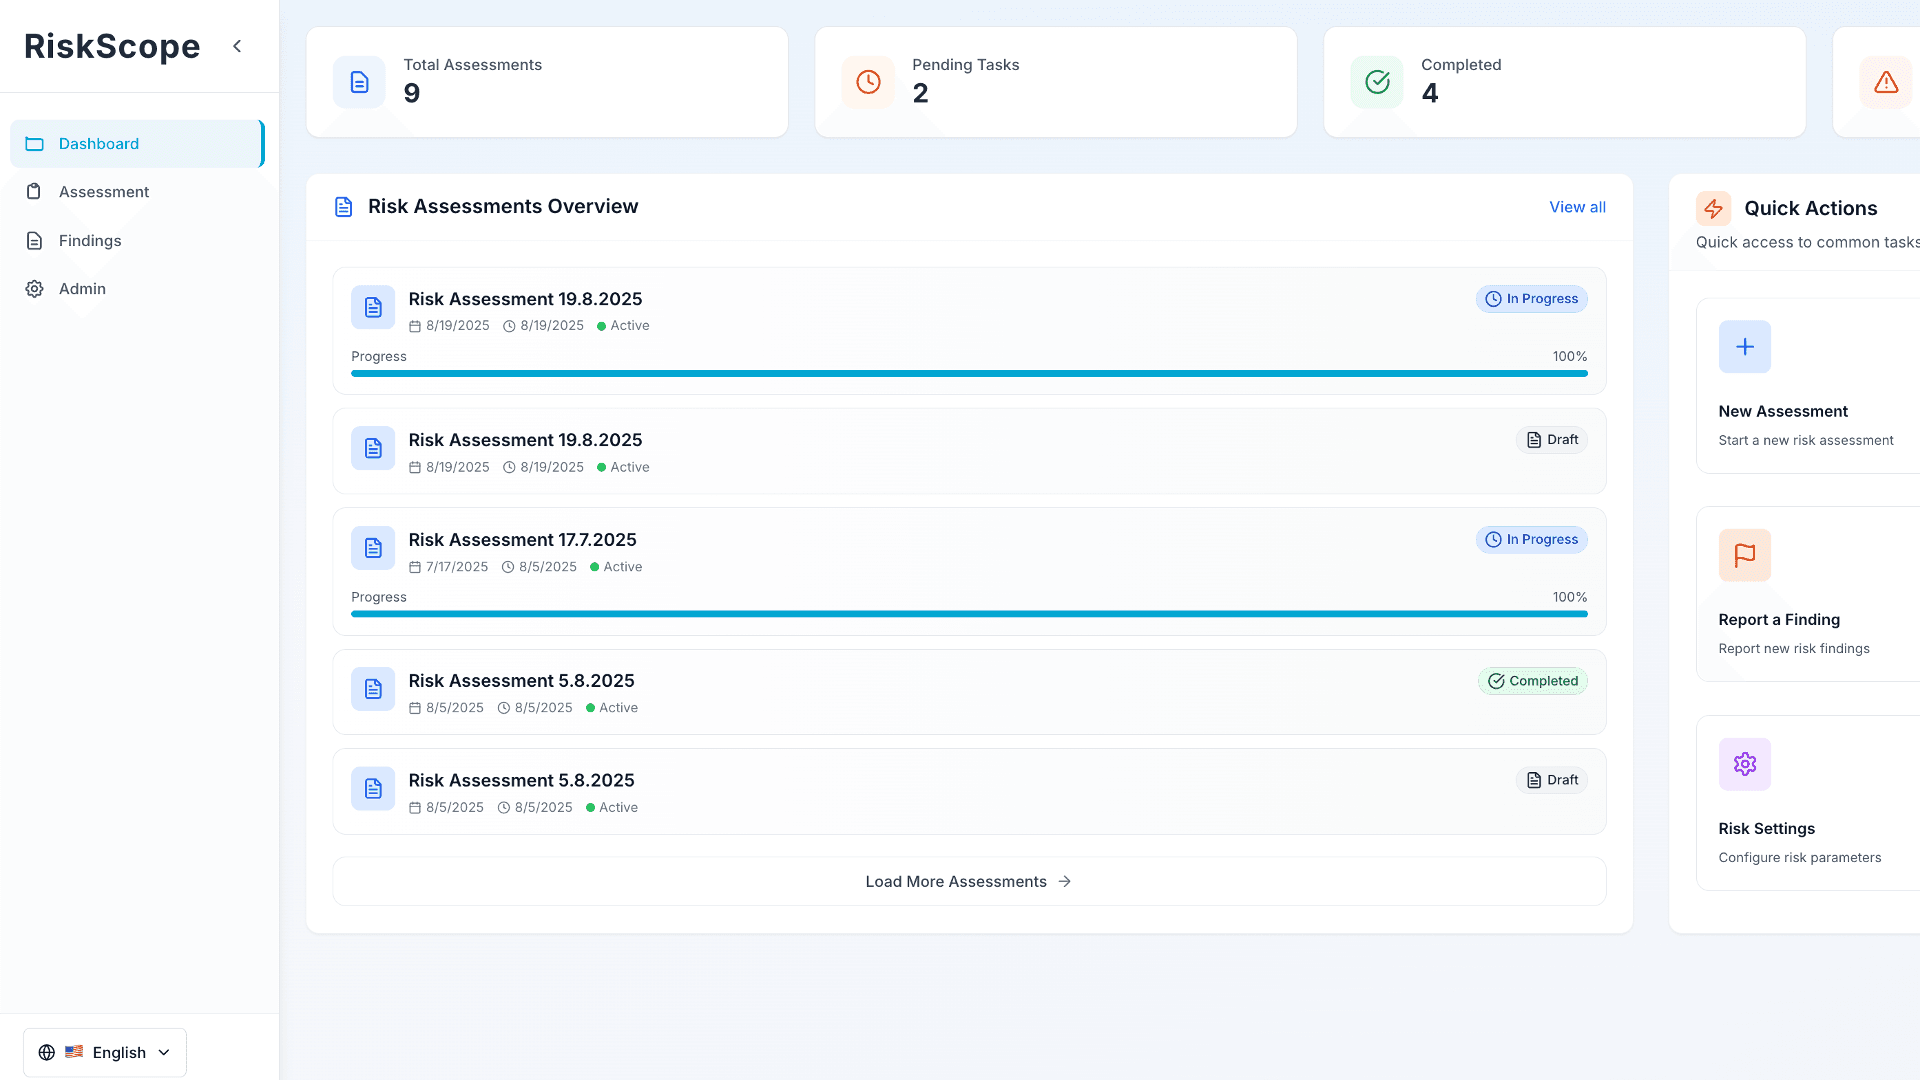Click the New Assessment plus icon

(x=1744, y=347)
